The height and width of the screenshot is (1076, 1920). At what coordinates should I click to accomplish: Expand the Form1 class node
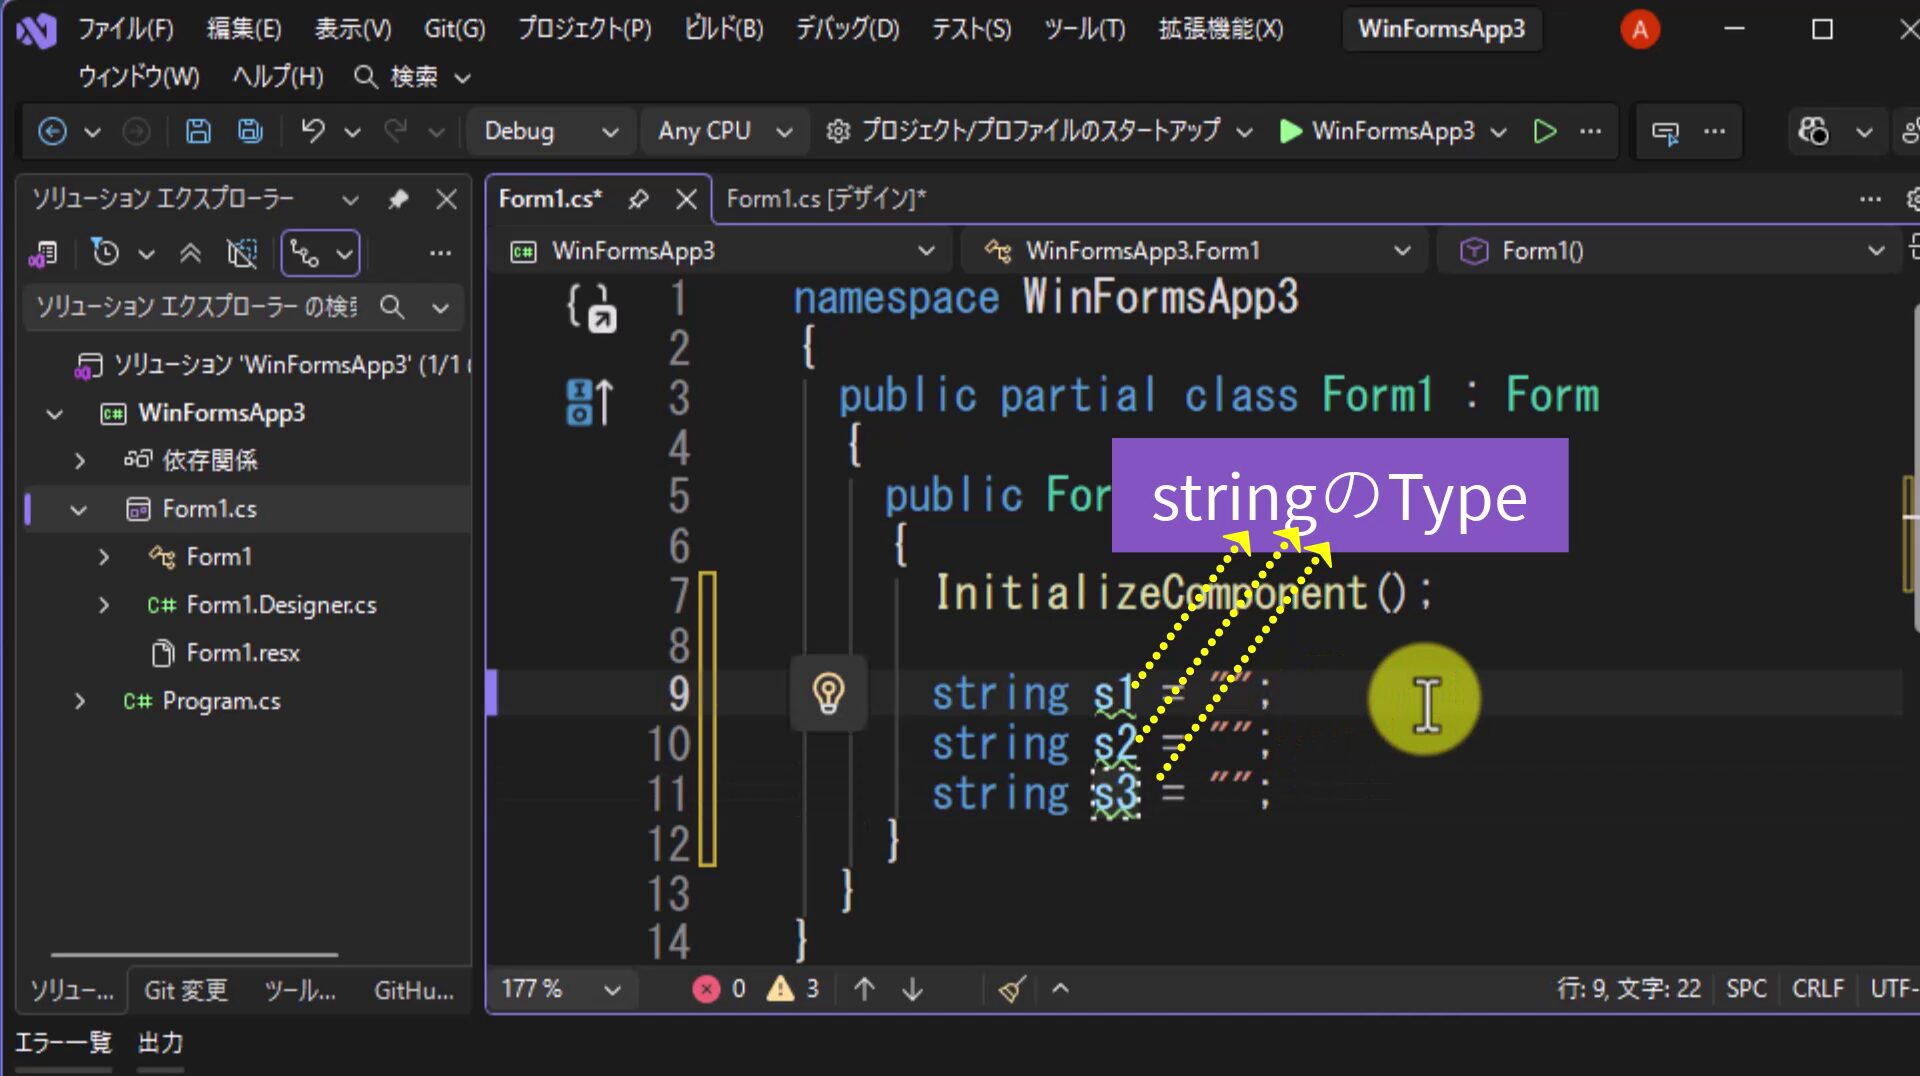coord(104,557)
